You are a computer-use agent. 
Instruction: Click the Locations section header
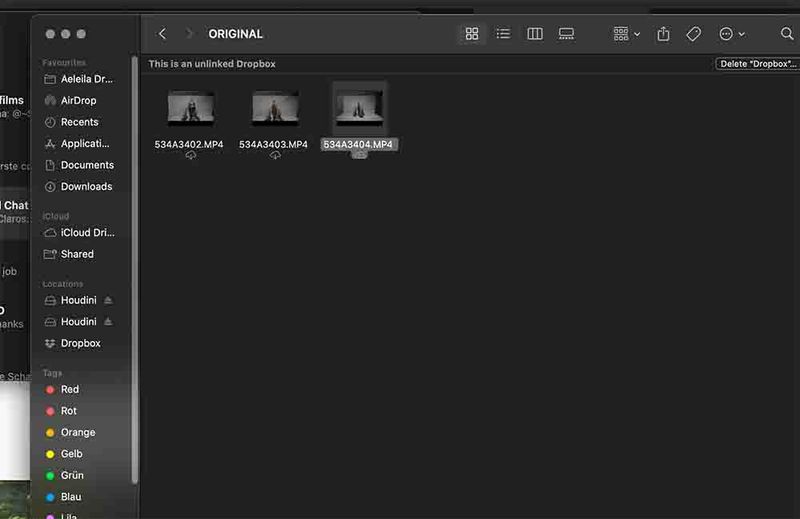tap(62, 284)
